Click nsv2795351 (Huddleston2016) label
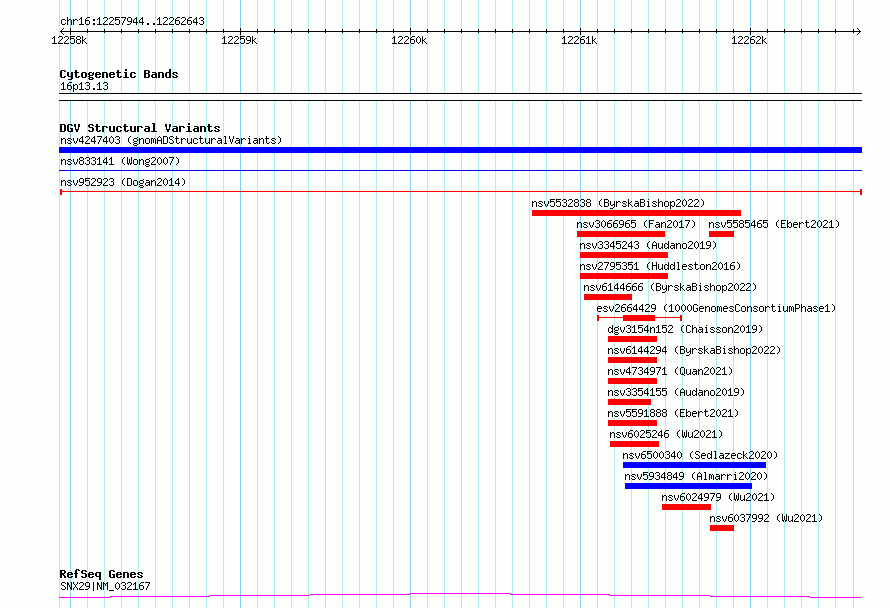This screenshot has width=890, height=608. (660, 266)
